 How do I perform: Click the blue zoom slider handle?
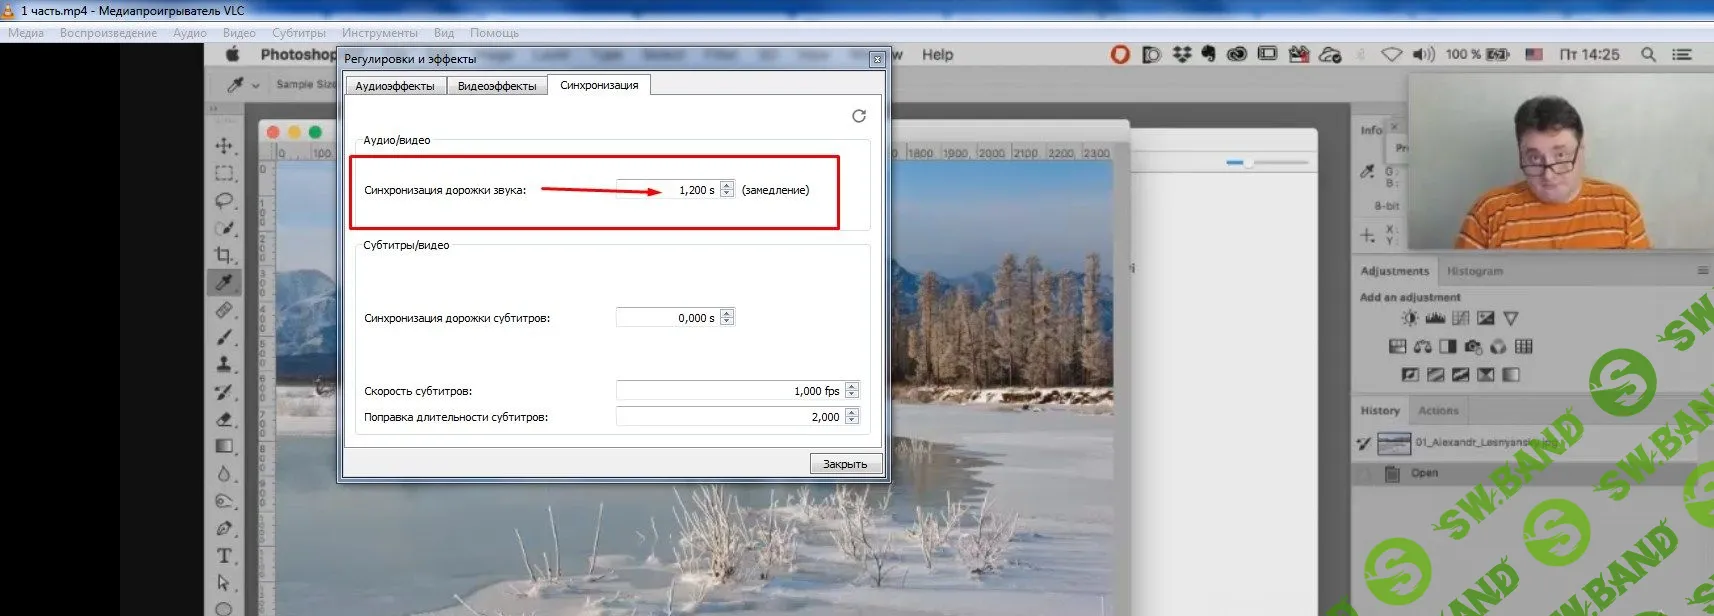coord(1246,162)
